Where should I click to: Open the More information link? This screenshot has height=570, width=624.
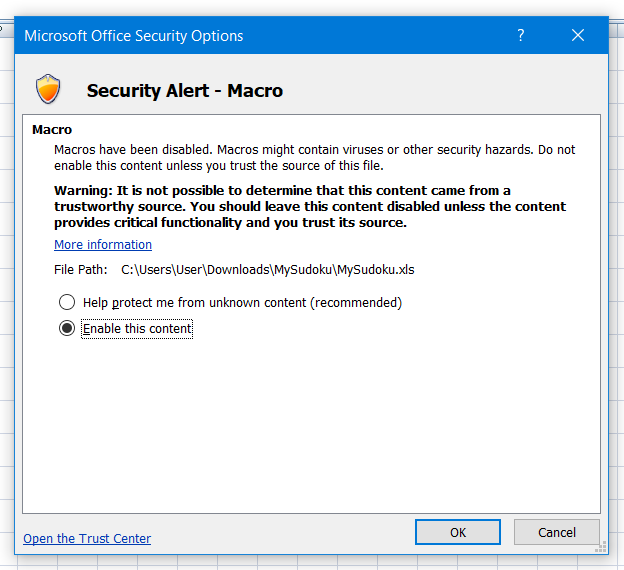[103, 244]
